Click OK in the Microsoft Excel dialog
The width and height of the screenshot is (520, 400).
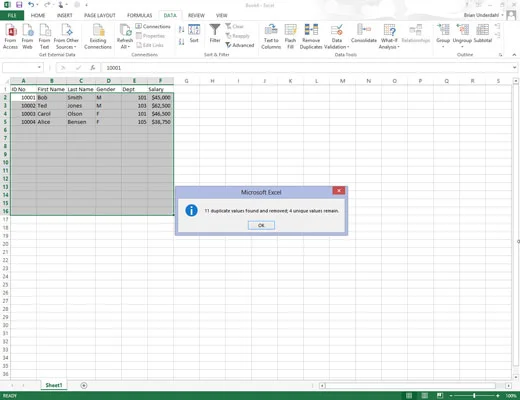click(x=261, y=225)
